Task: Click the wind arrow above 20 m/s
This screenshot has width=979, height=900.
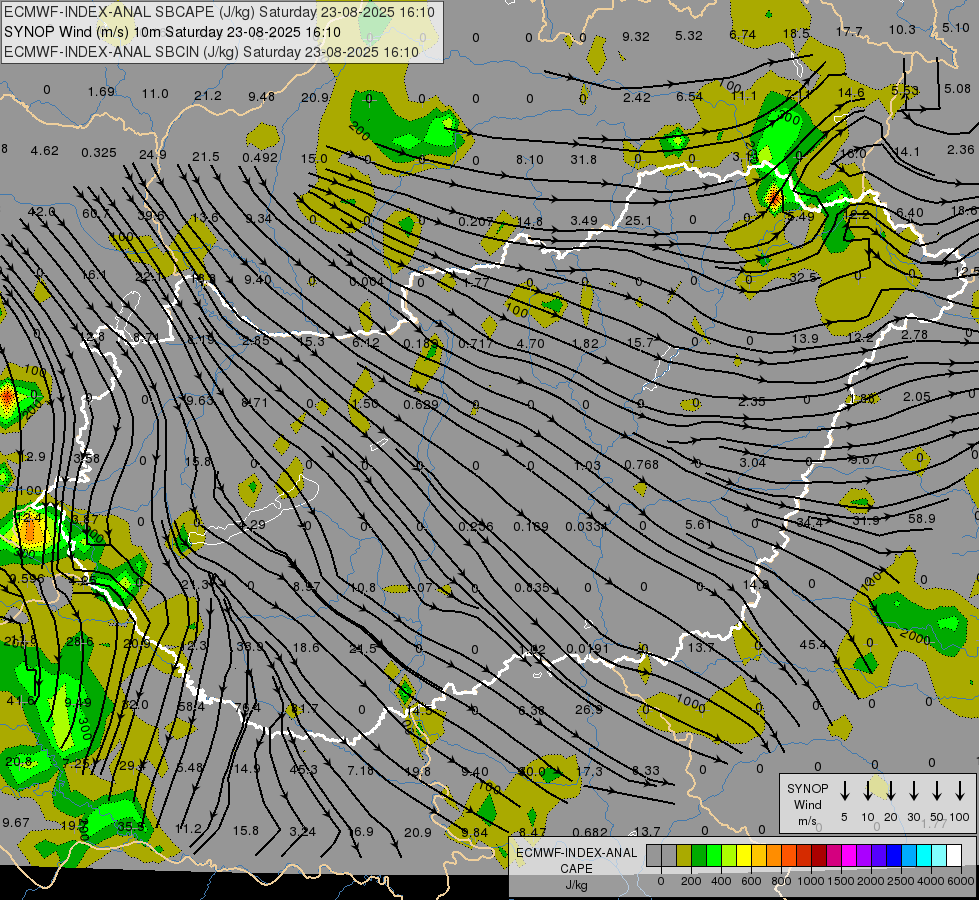Action: click(891, 791)
